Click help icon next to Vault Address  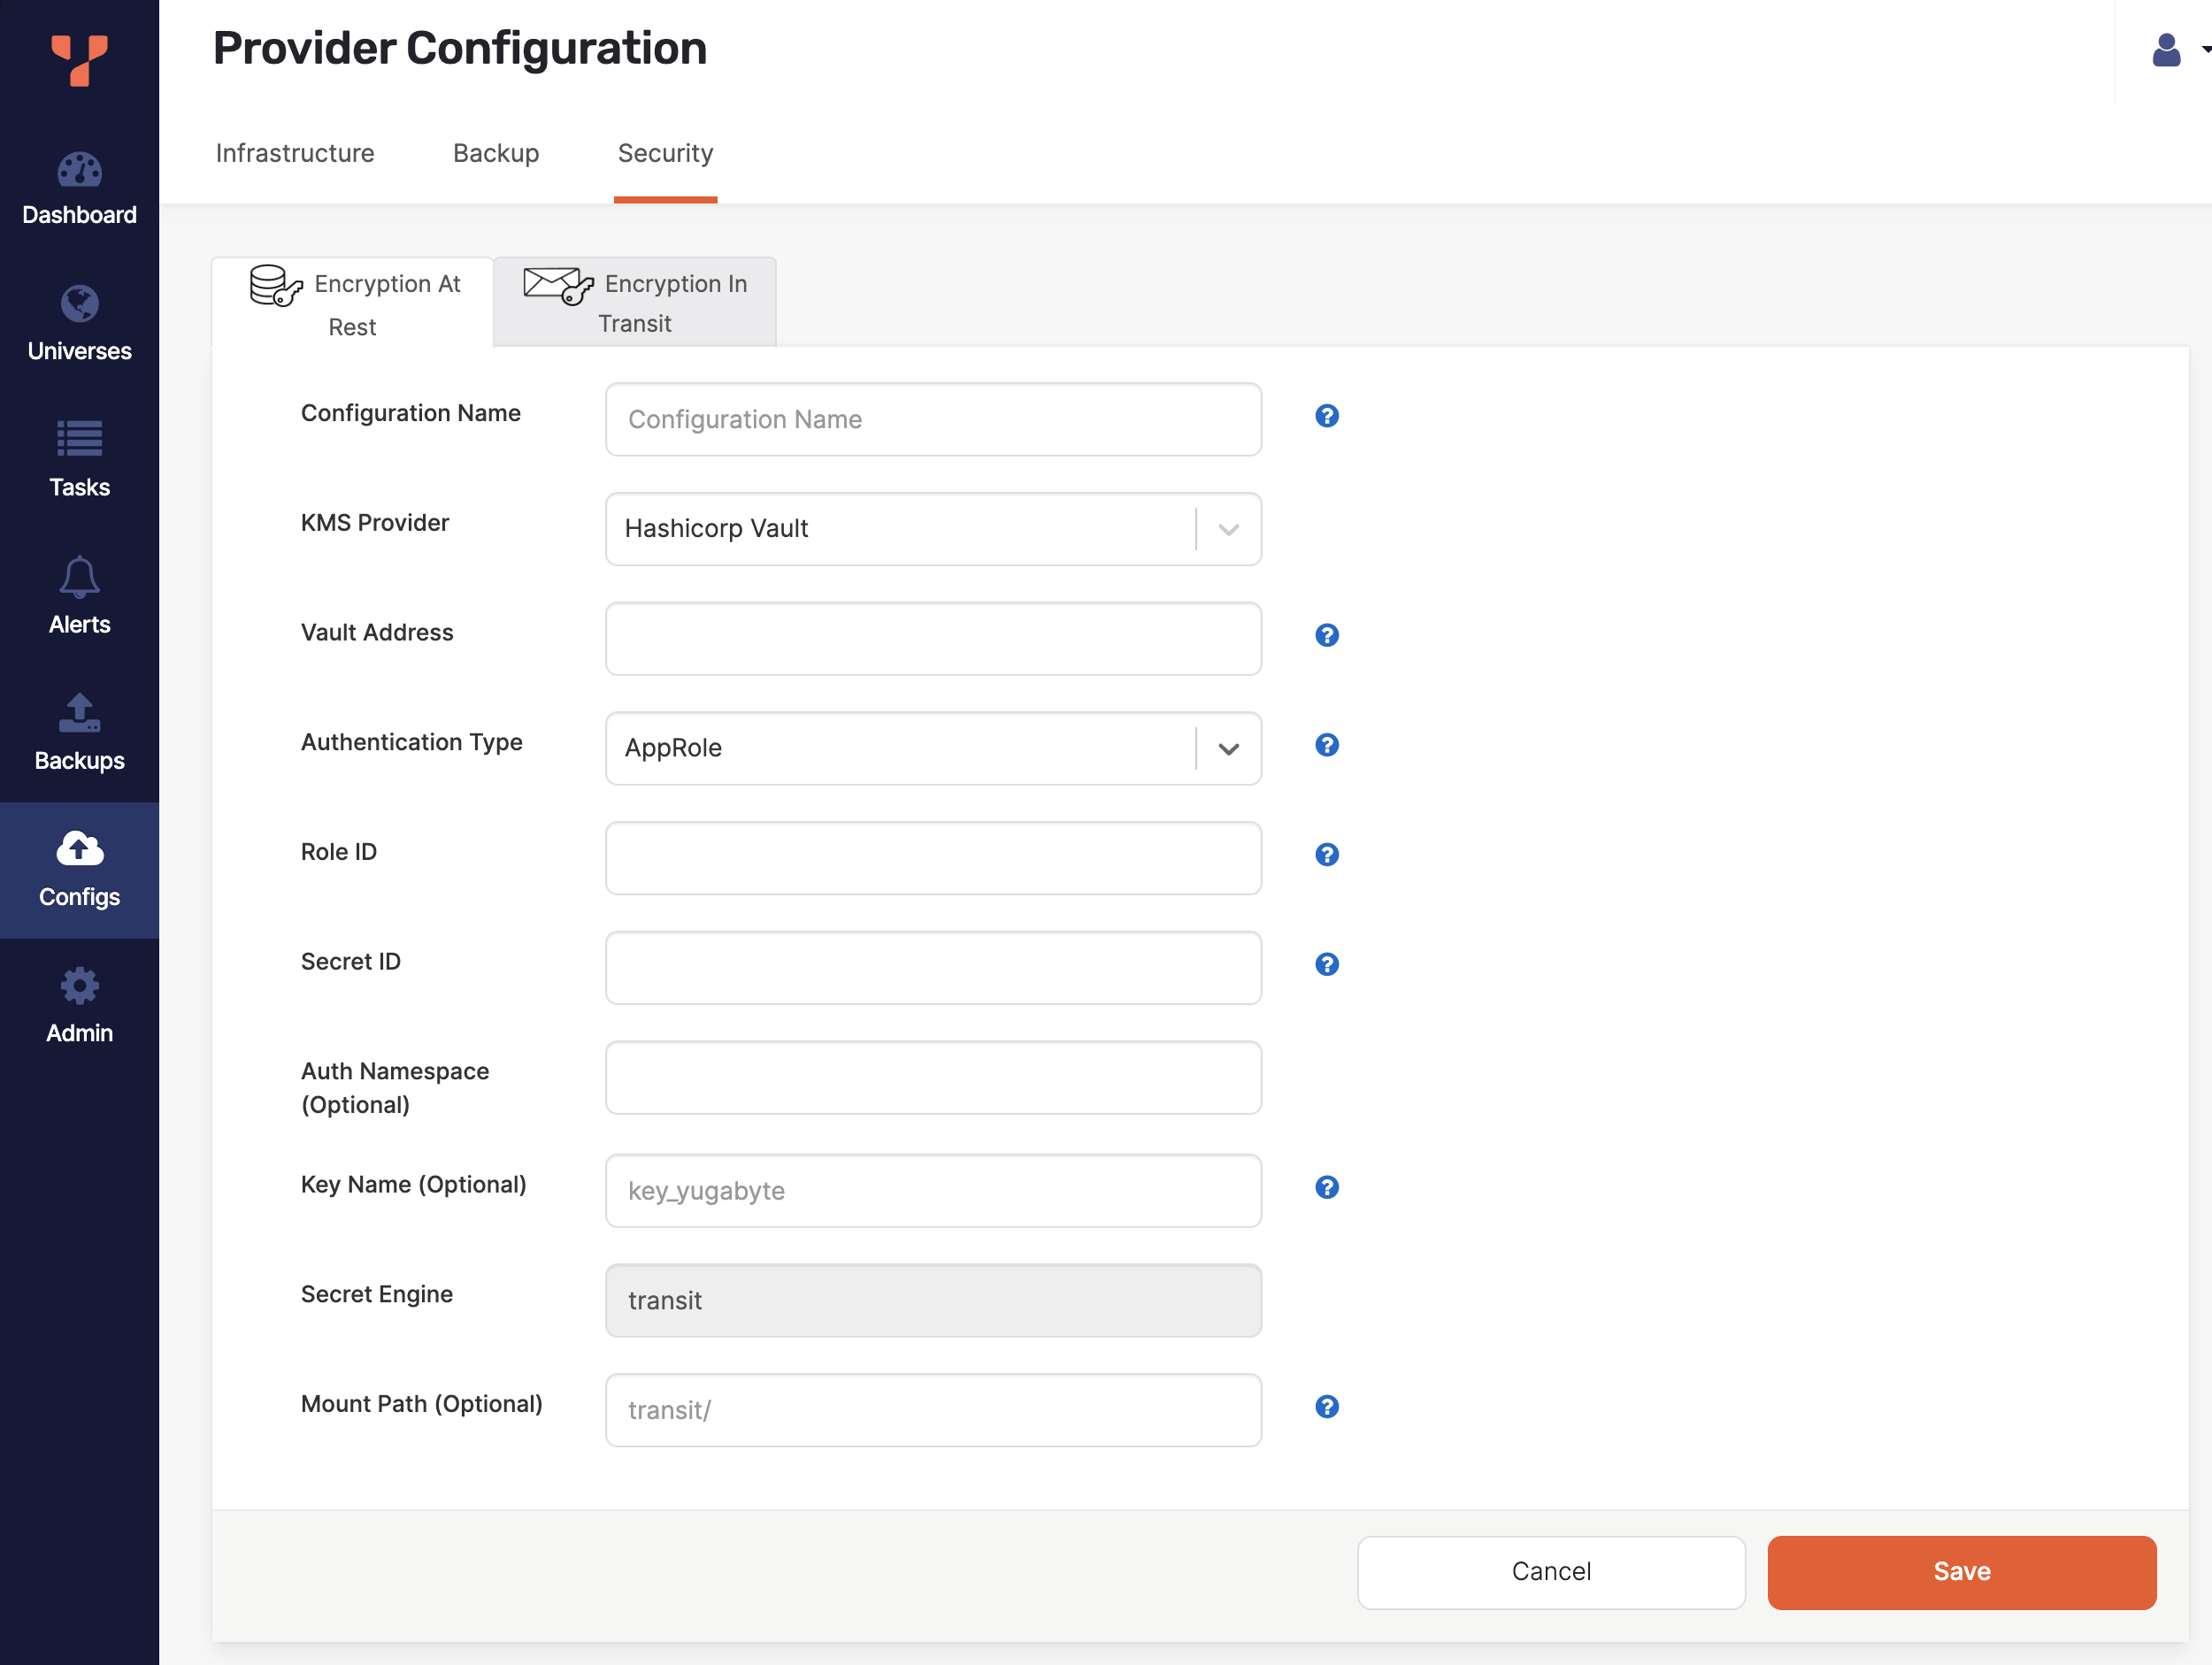1324,635
